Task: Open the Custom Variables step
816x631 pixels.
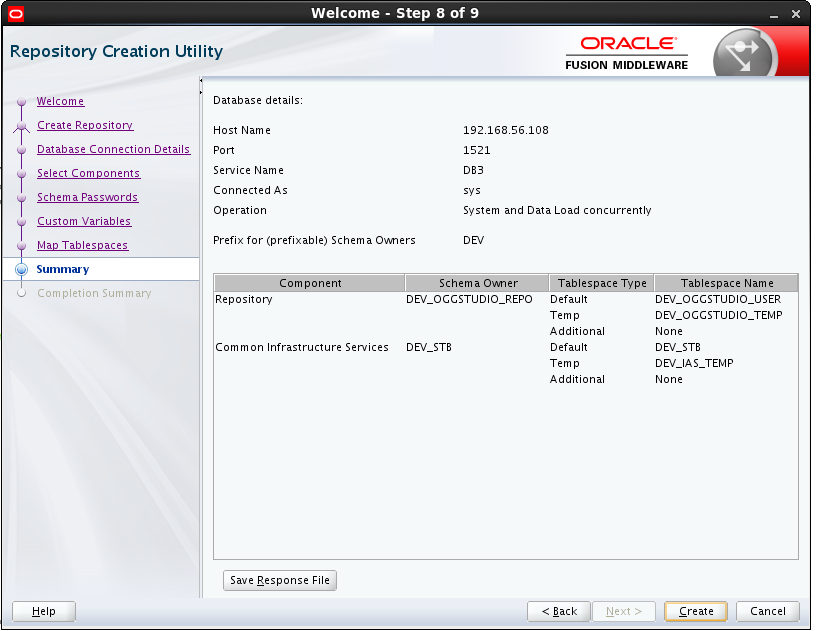Action: coord(84,221)
